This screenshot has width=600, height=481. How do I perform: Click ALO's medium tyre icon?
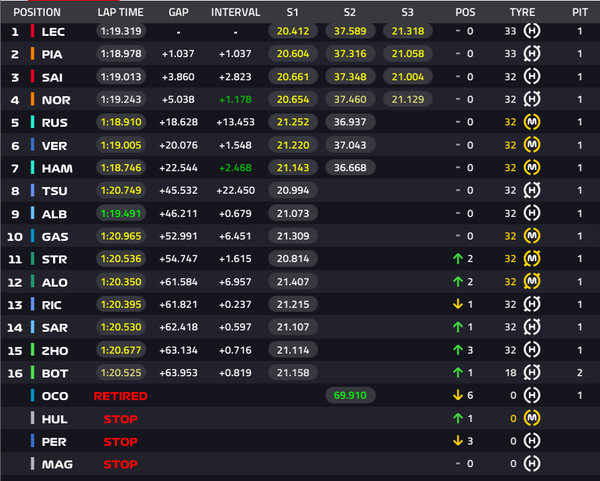coord(532,282)
